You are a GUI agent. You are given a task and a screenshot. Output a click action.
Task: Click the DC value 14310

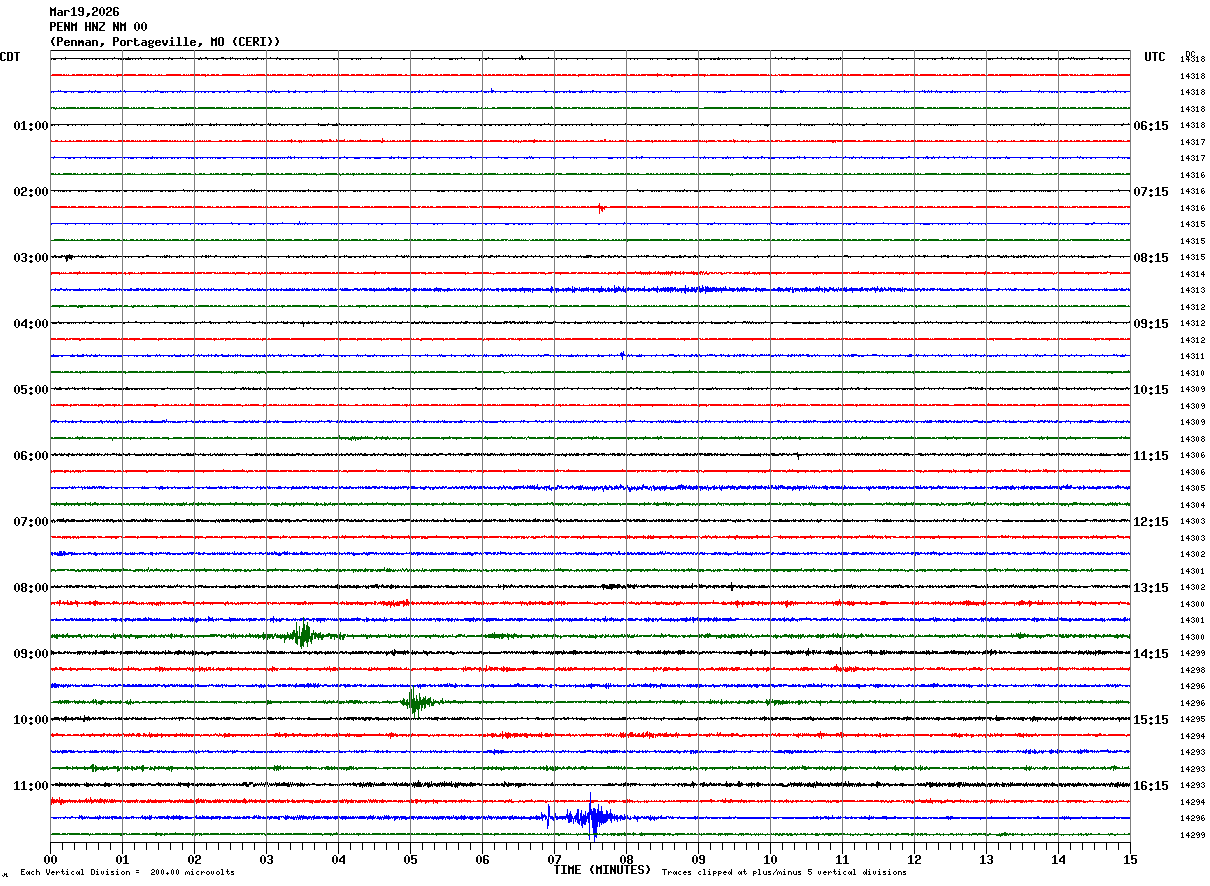[1192, 373]
